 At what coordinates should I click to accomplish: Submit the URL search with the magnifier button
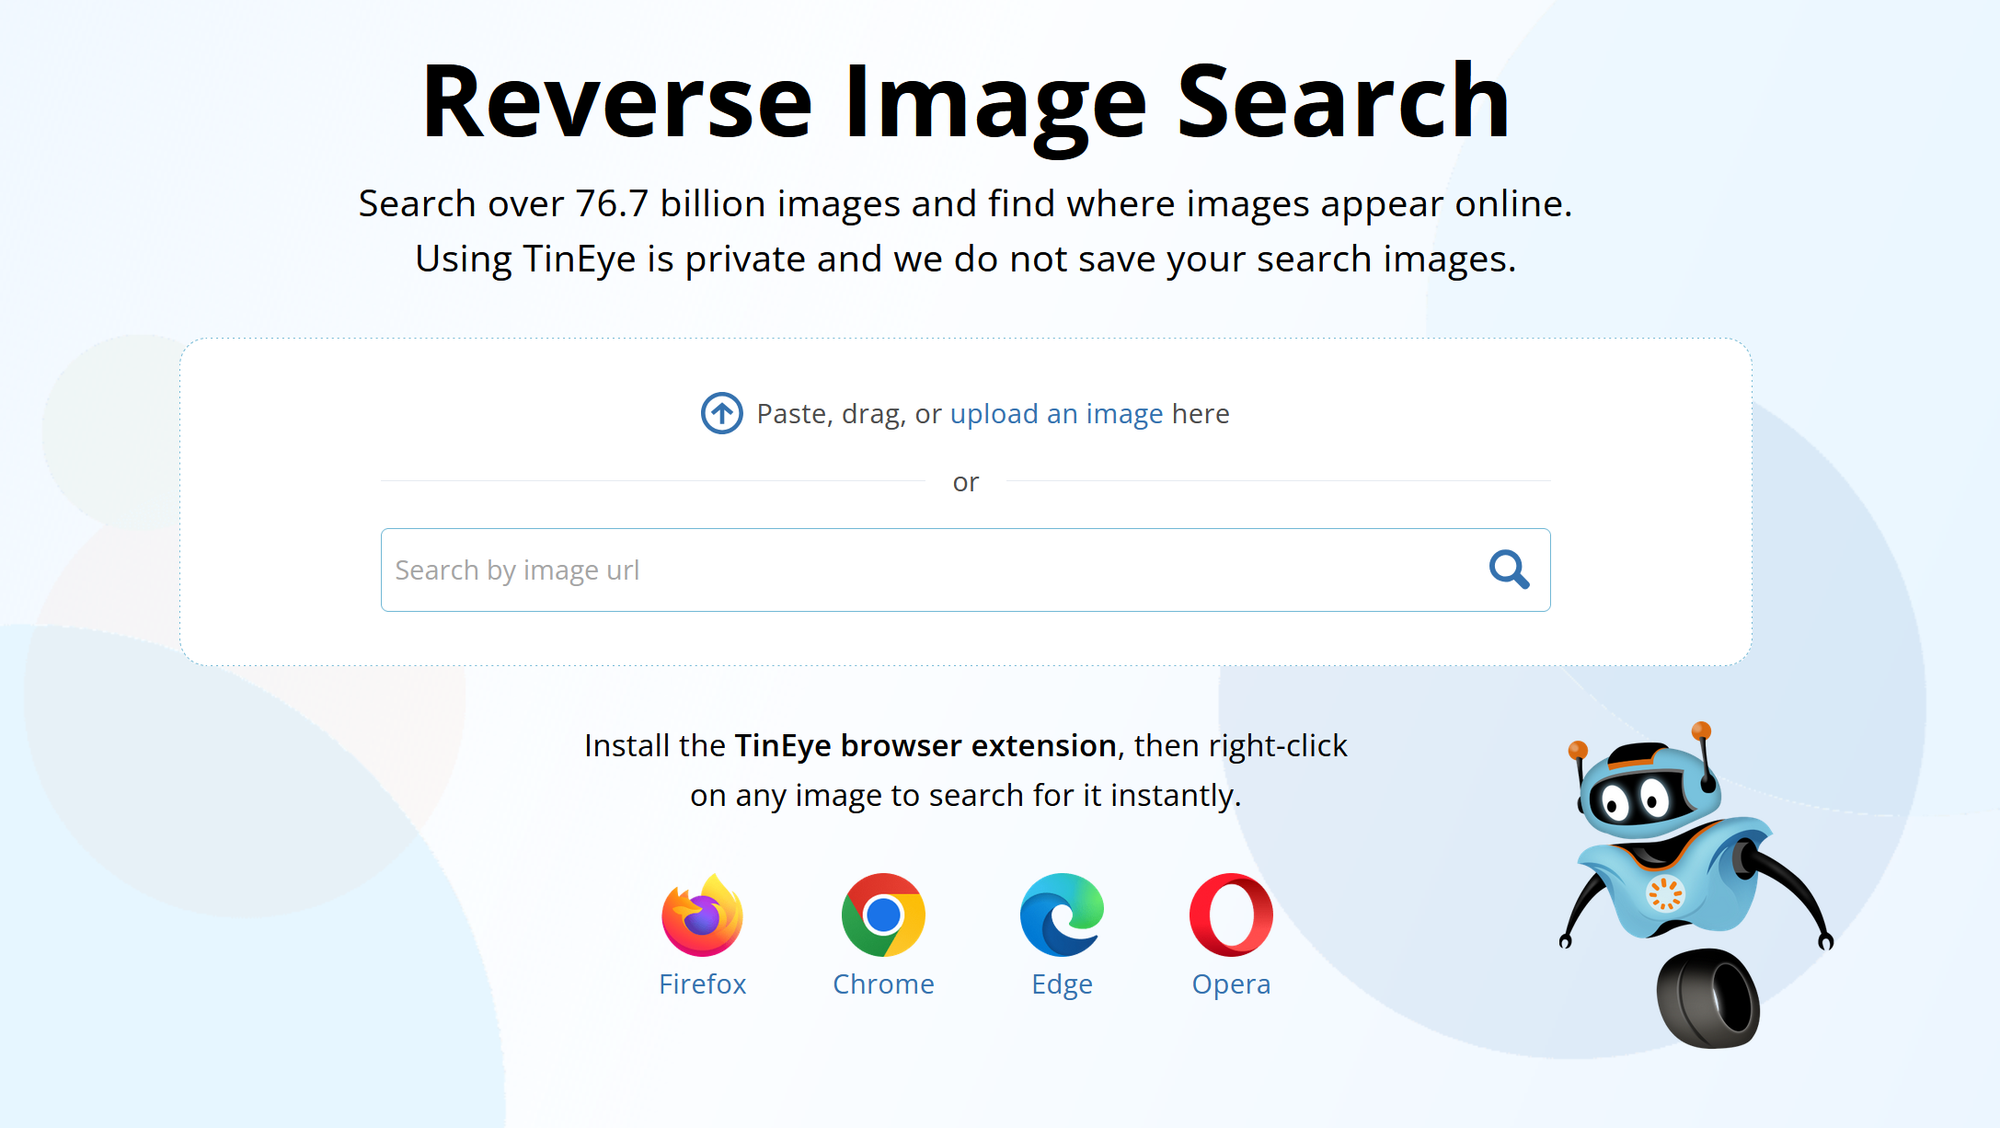pos(1511,570)
